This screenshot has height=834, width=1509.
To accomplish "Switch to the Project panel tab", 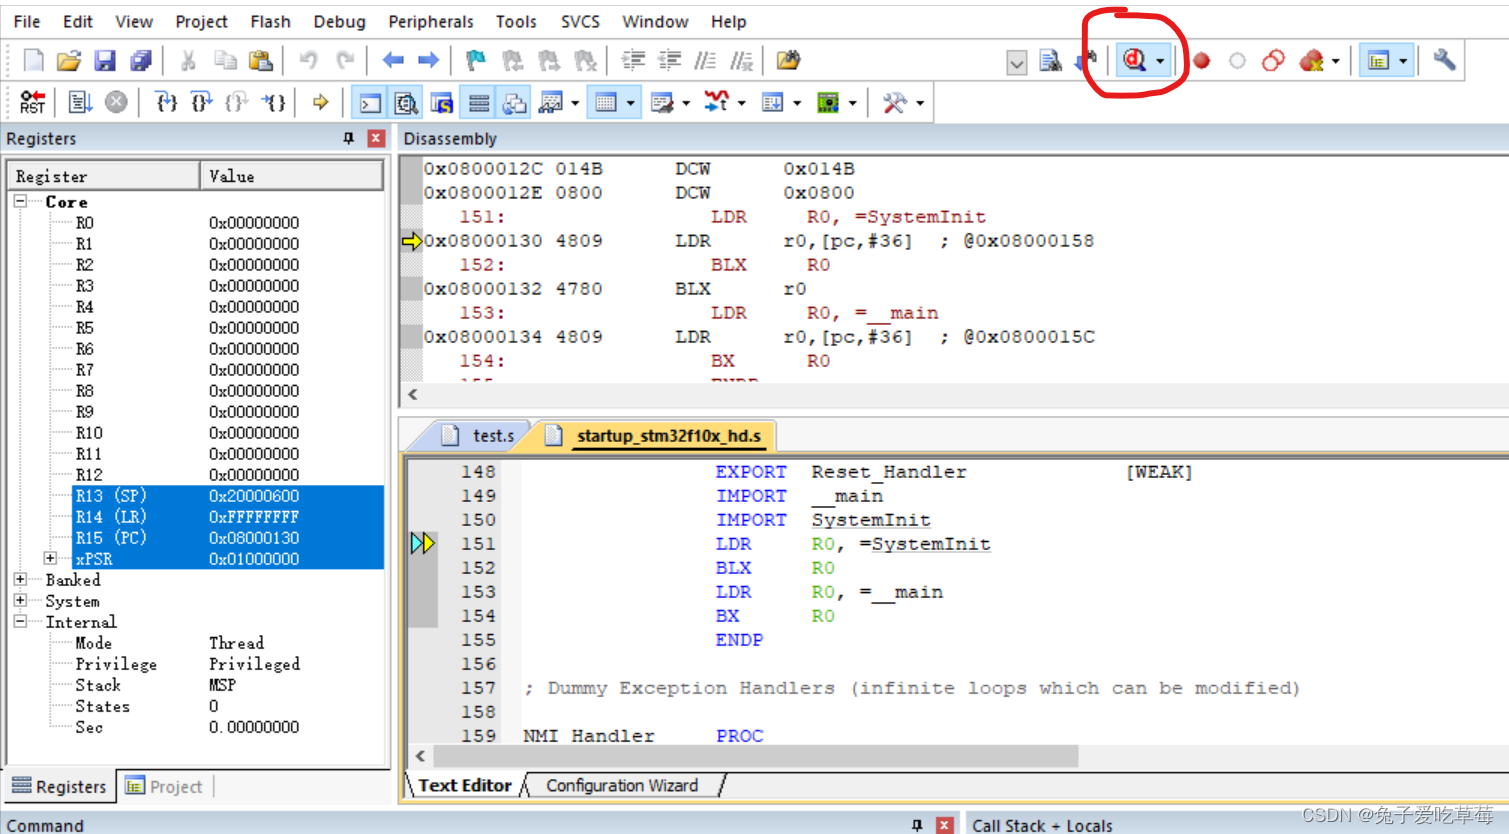I will [x=164, y=786].
